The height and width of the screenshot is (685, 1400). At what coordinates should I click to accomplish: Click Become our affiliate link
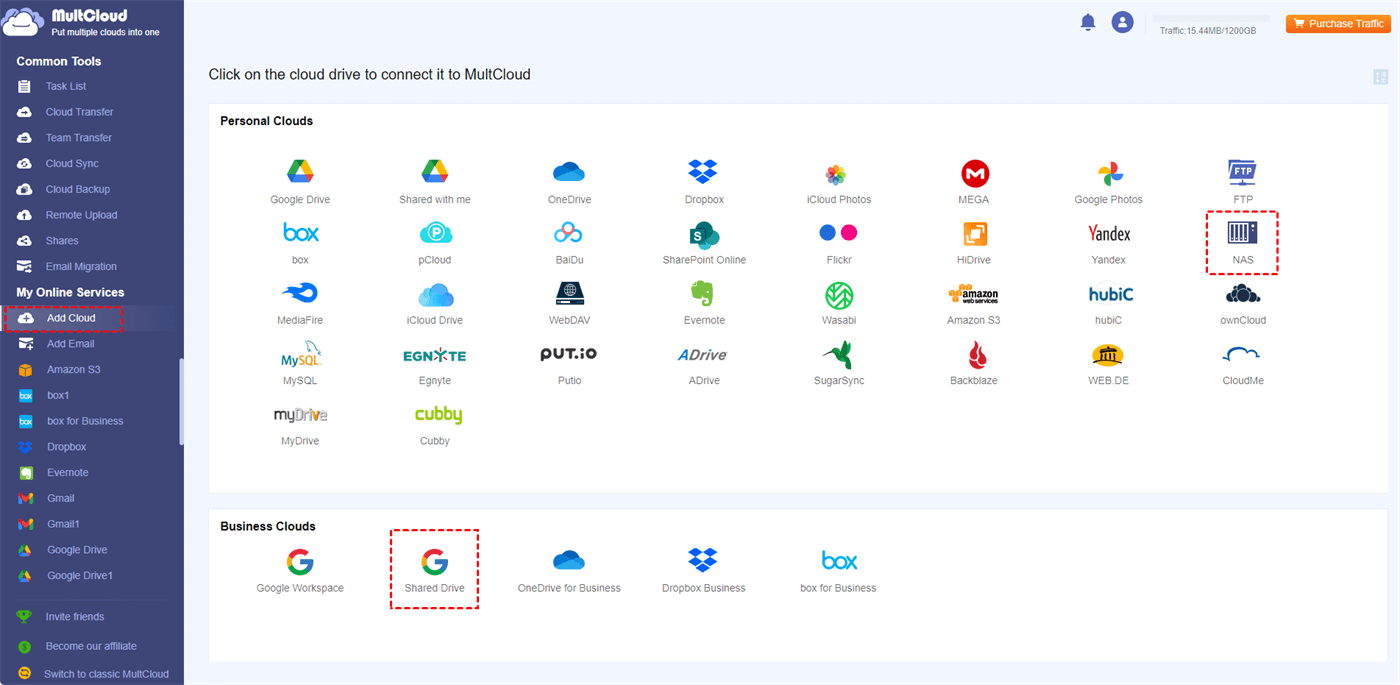click(x=91, y=646)
